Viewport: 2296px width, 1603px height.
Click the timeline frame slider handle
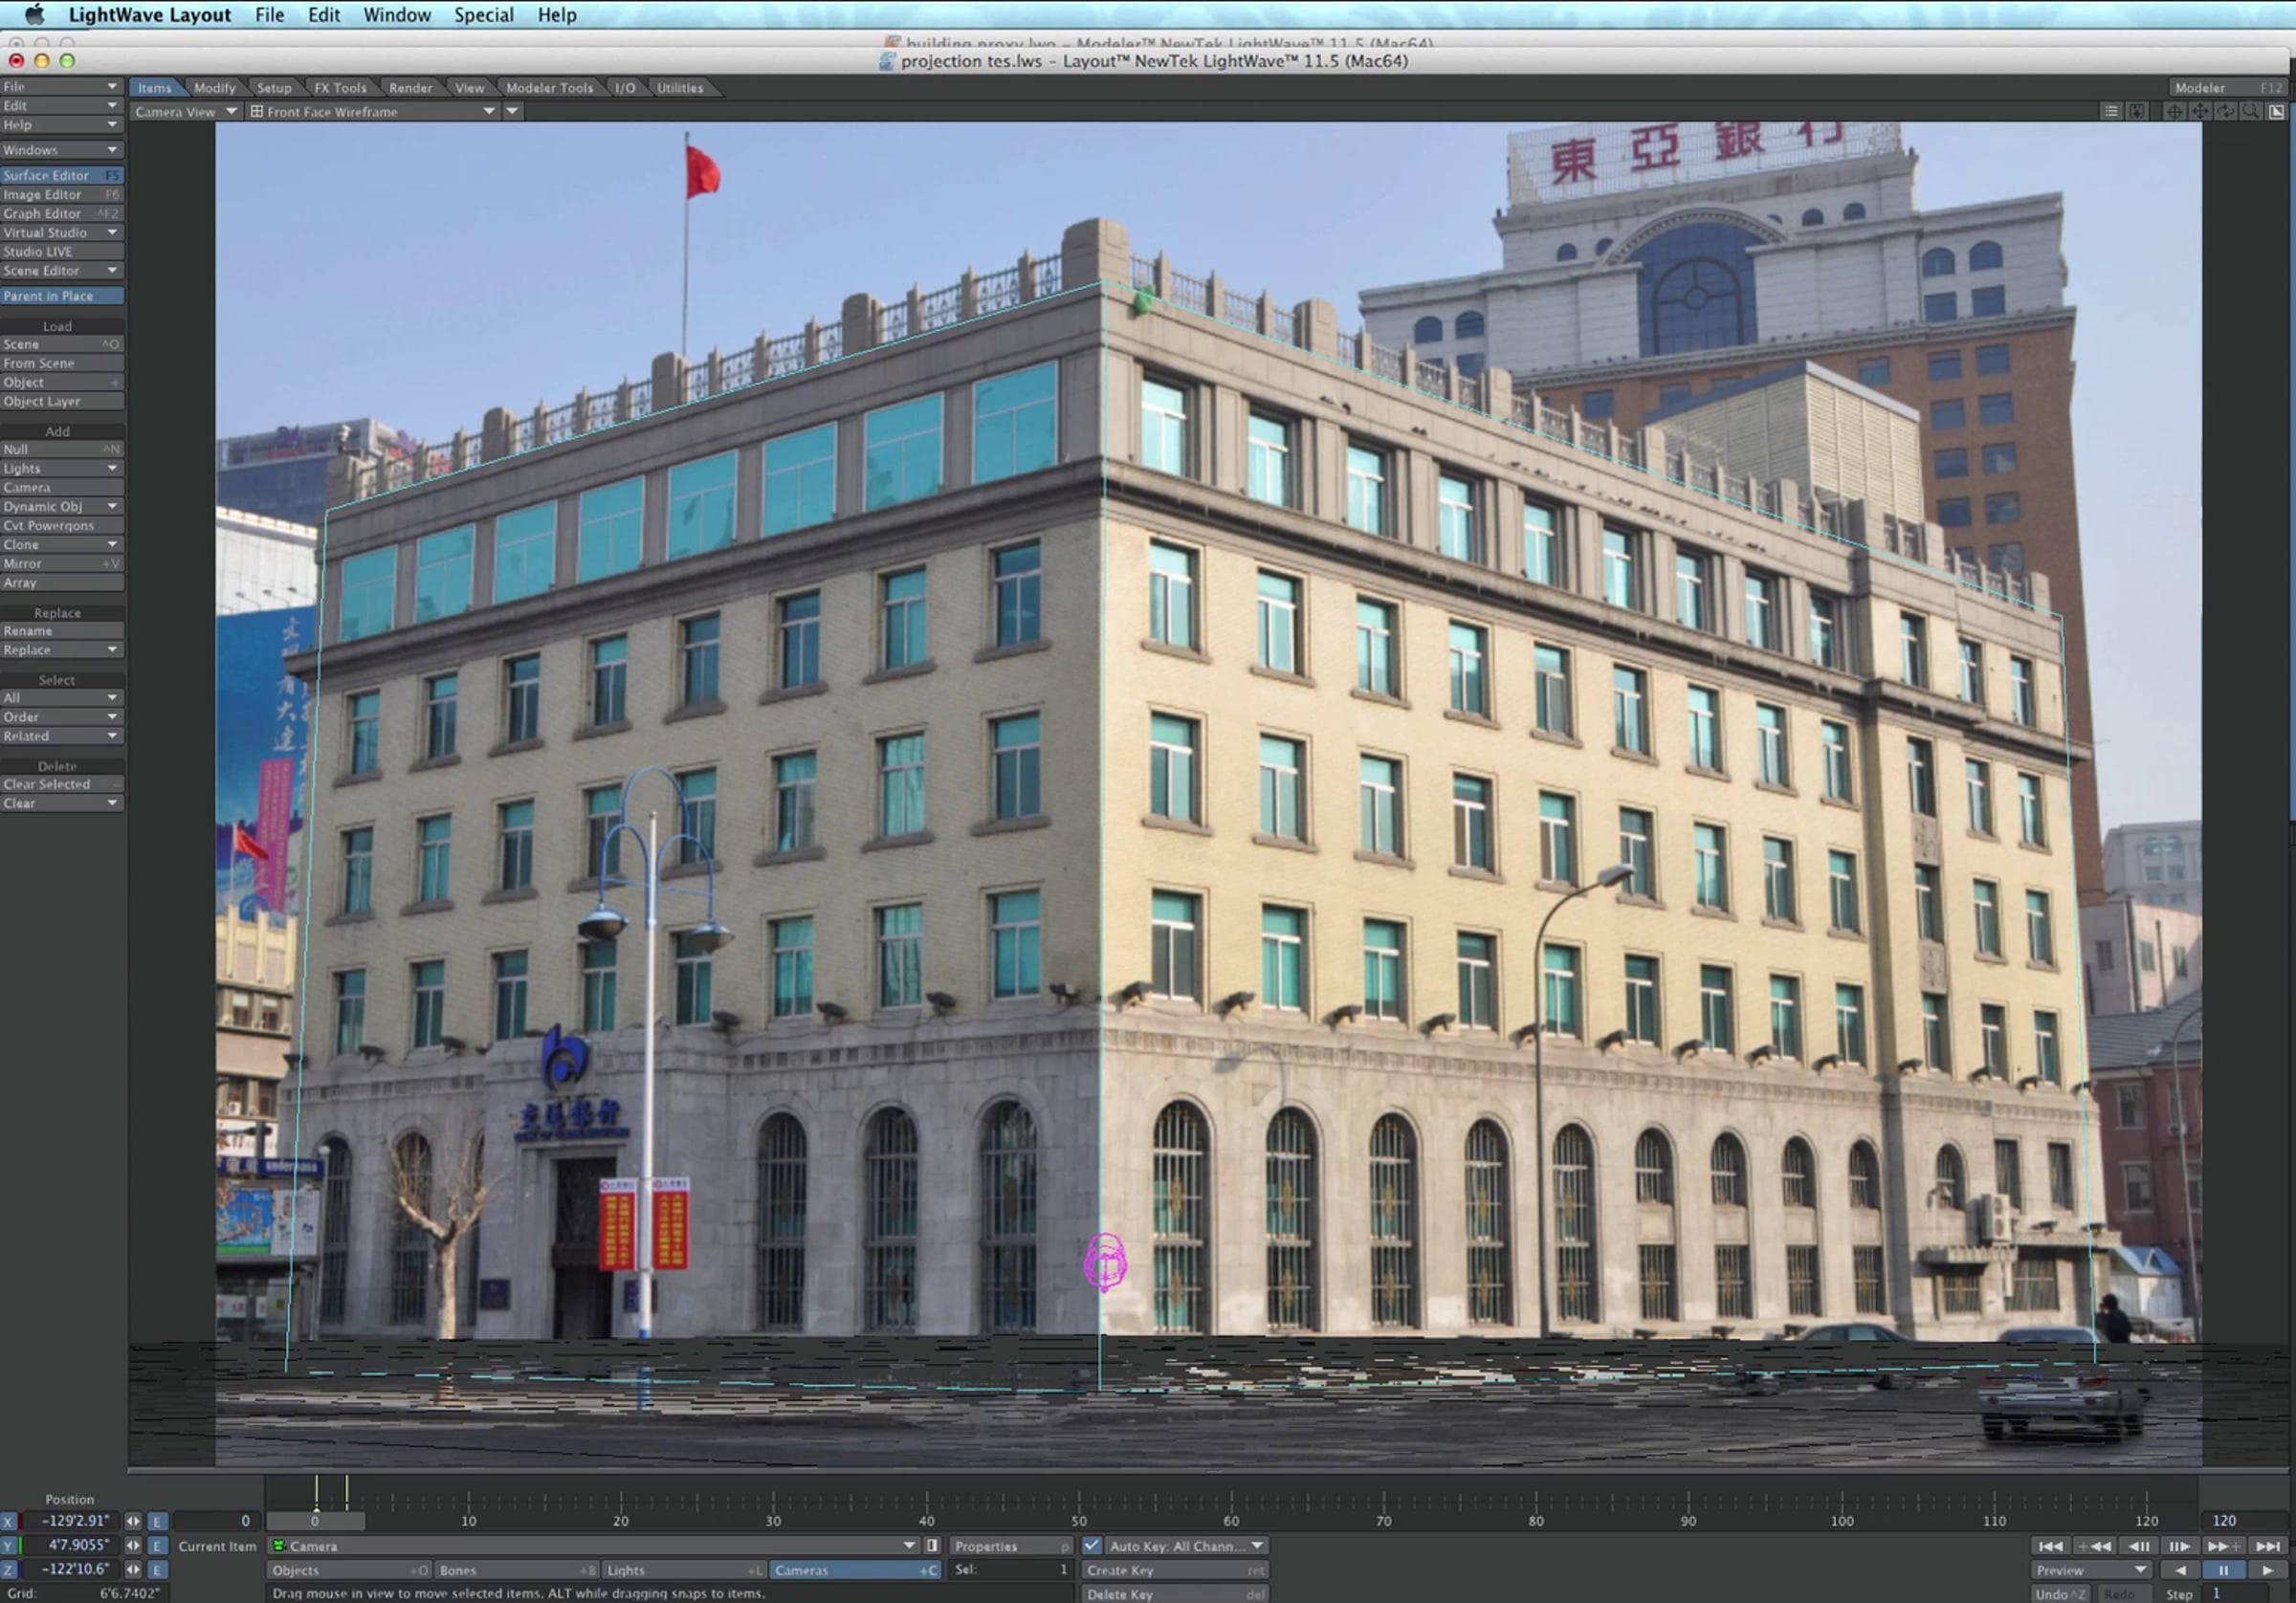(315, 1521)
